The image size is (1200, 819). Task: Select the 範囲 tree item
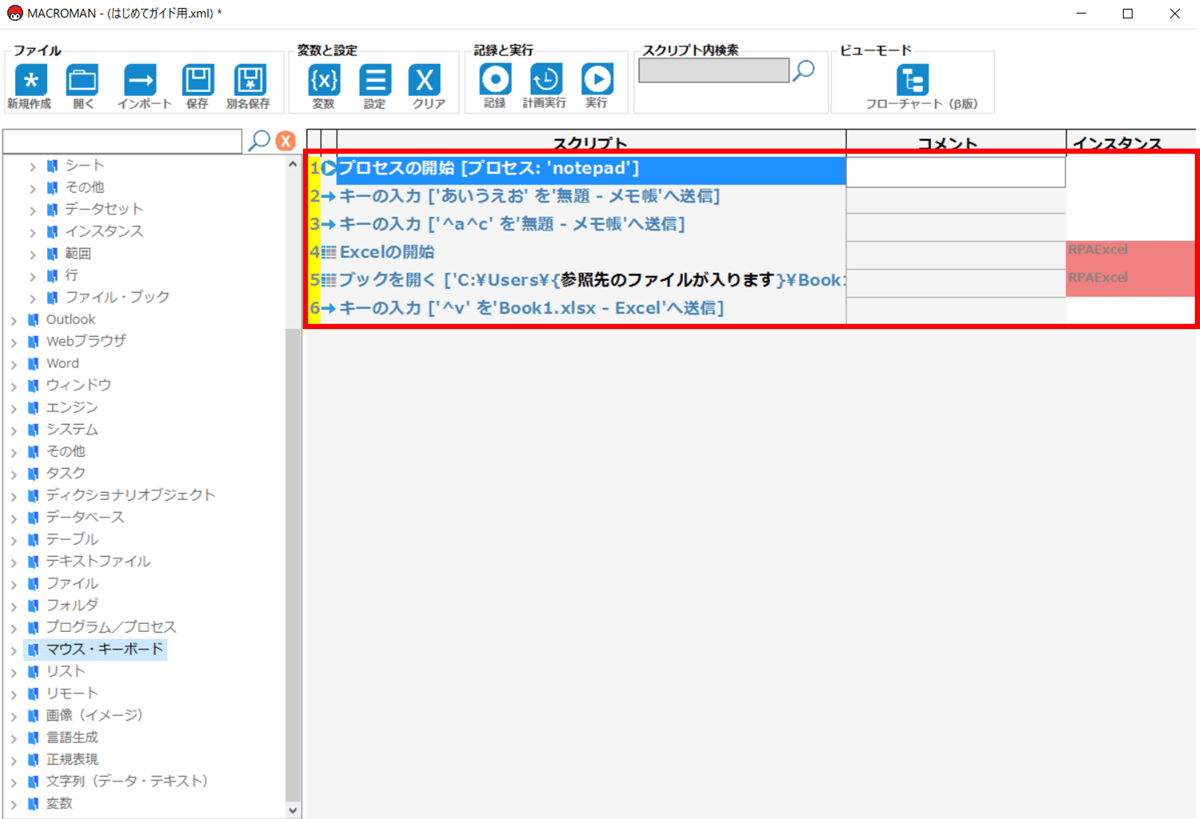coord(78,253)
